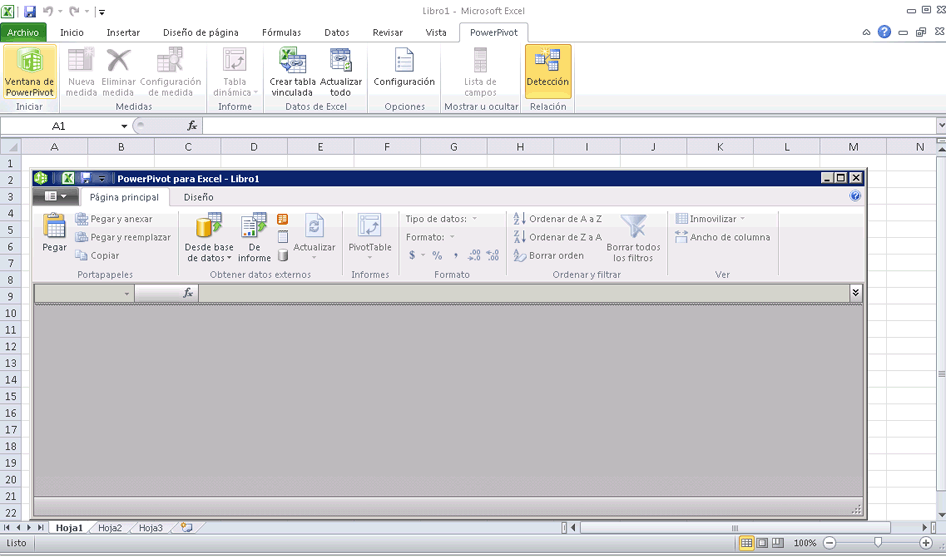Click select all corner of worksheet
This screenshot has width=946, height=557.
coord(11,147)
